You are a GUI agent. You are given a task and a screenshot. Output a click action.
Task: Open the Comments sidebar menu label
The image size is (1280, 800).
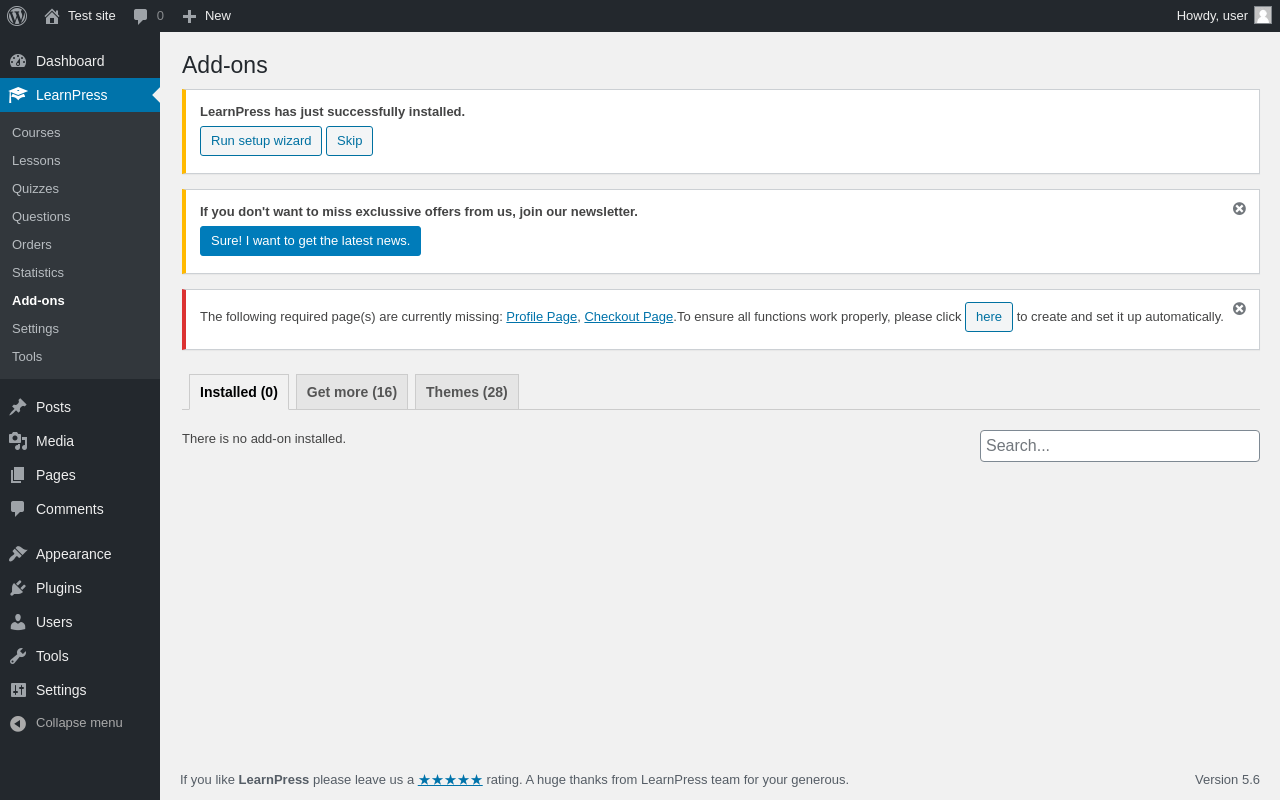(x=70, y=509)
